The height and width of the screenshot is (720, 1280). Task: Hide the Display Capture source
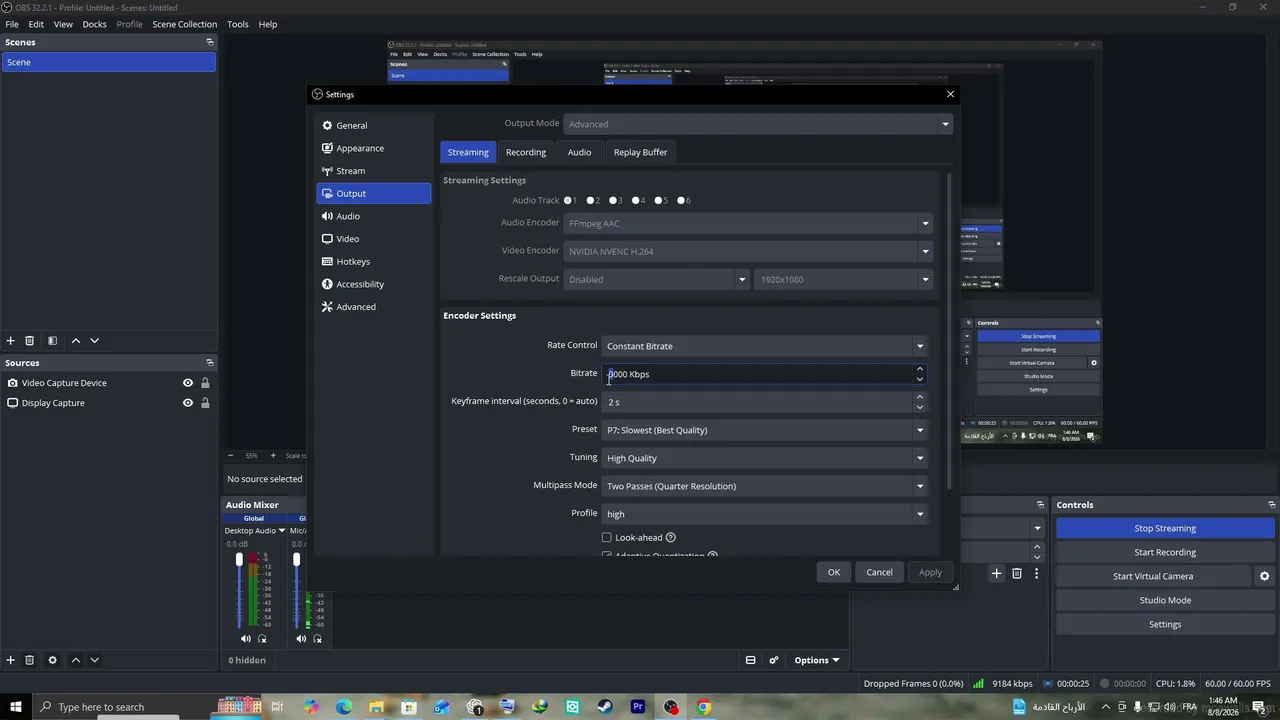[x=188, y=403]
